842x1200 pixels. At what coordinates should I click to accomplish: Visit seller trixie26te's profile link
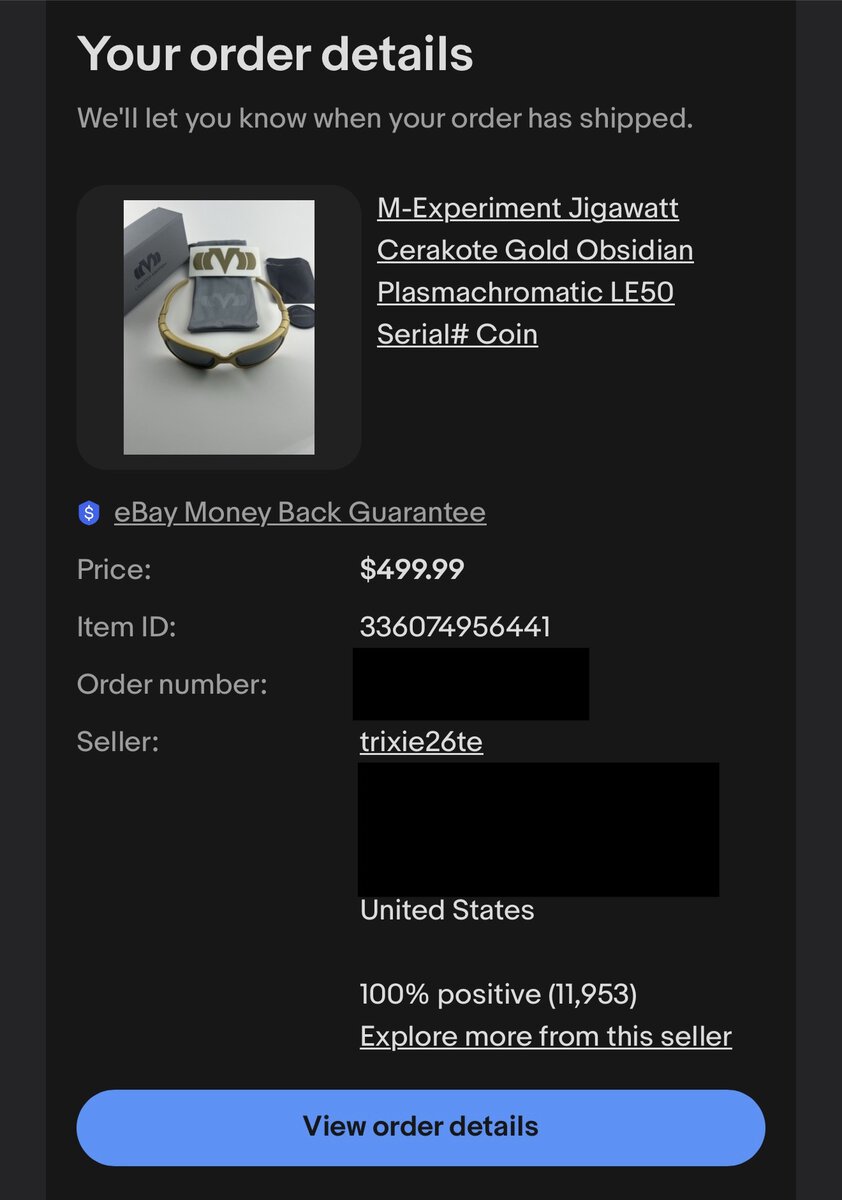coord(421,742)
